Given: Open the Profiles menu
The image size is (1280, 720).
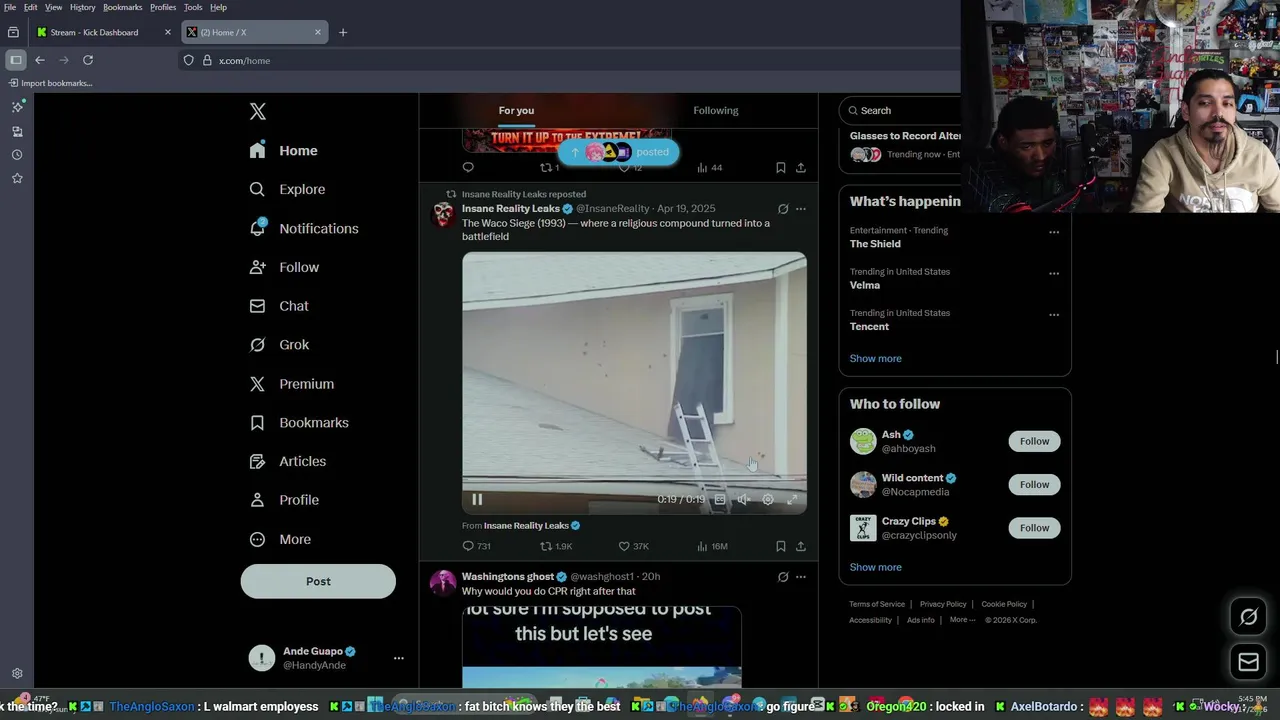Looking at the screenshot, I should click(163, 7).
